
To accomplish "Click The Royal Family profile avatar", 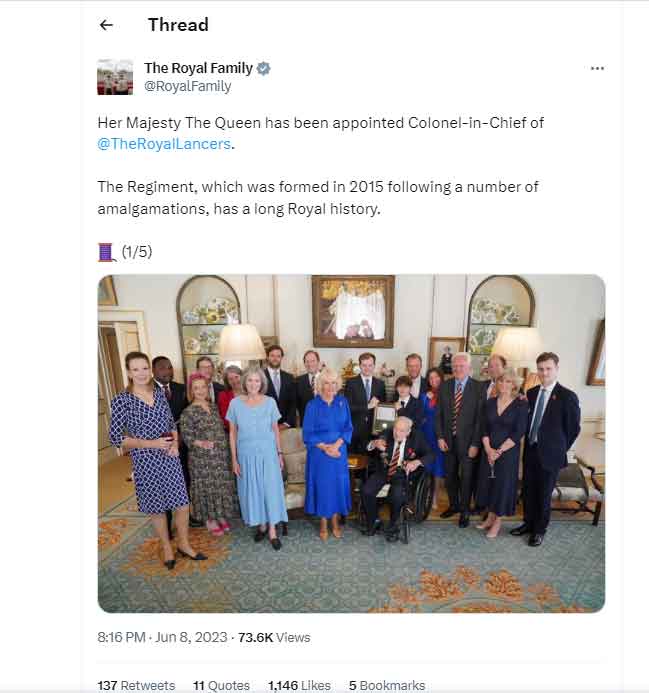I will point(115,77).
